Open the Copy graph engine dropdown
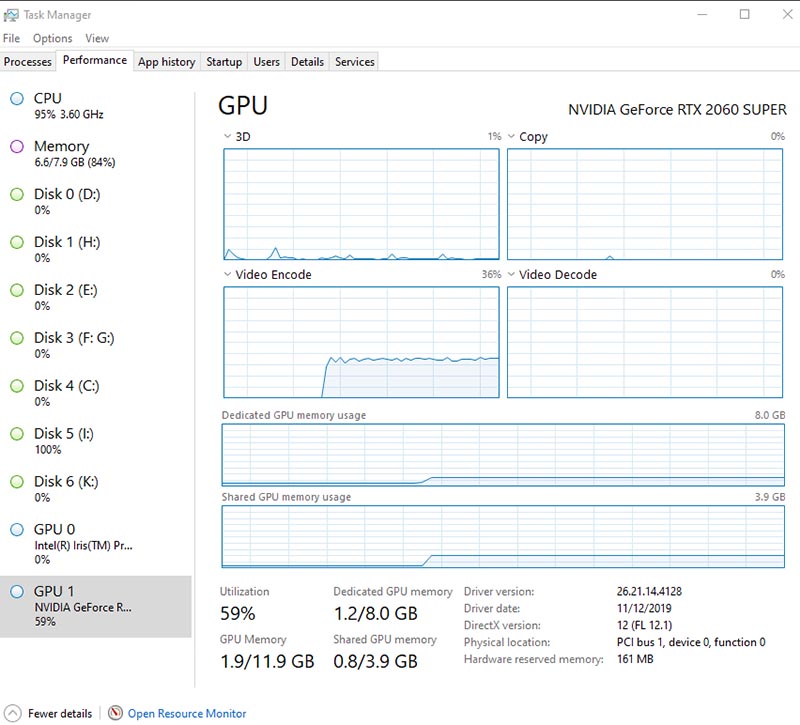The width and height of the screenshot is (800, 725). 511,137
